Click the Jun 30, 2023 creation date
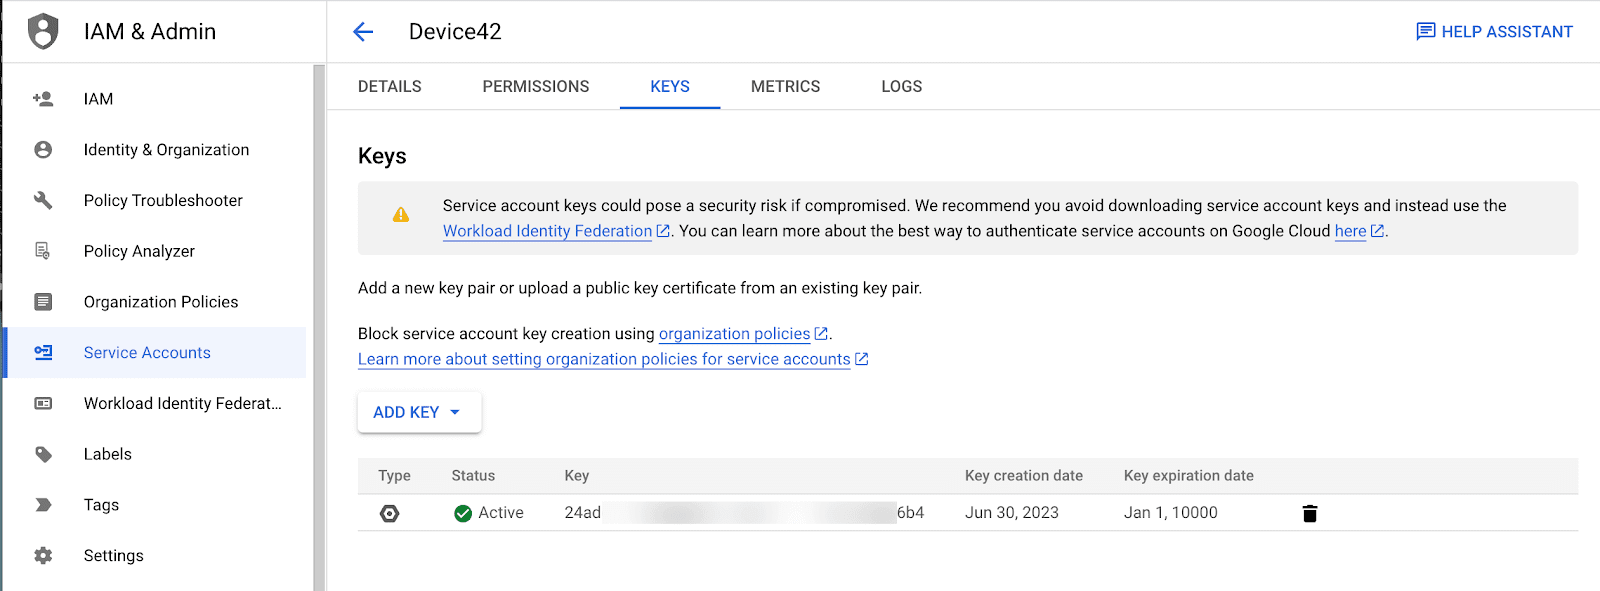 (x=1012, y=513)
